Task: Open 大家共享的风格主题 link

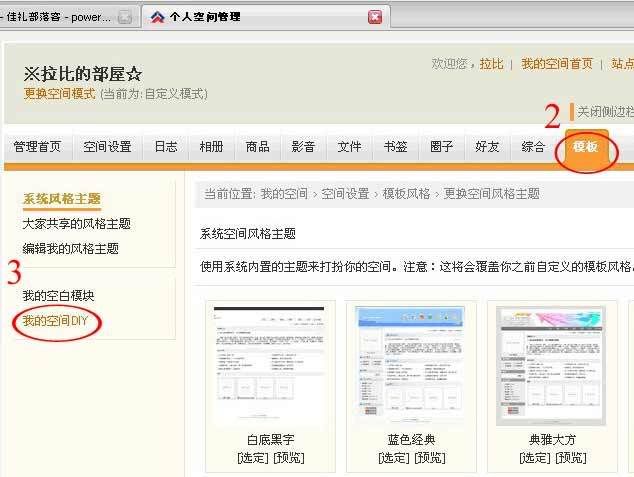Action: click(76, 224)
